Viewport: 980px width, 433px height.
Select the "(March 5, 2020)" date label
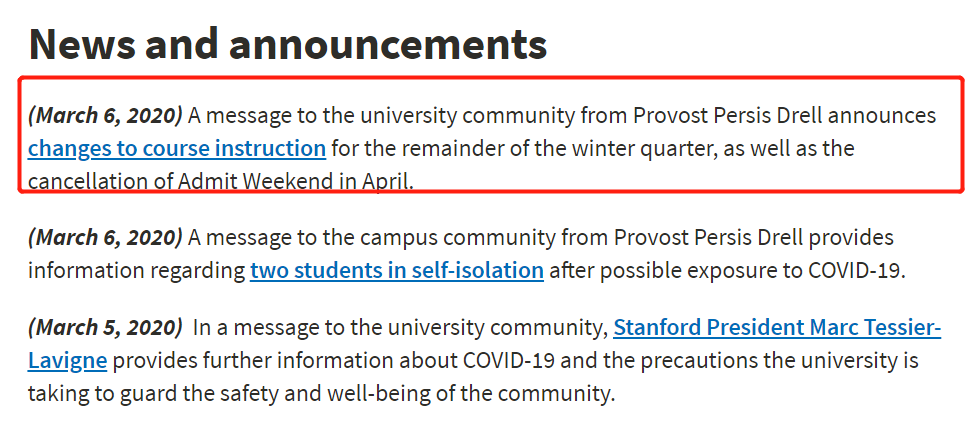pyautogui.click(x=105, y=327)
